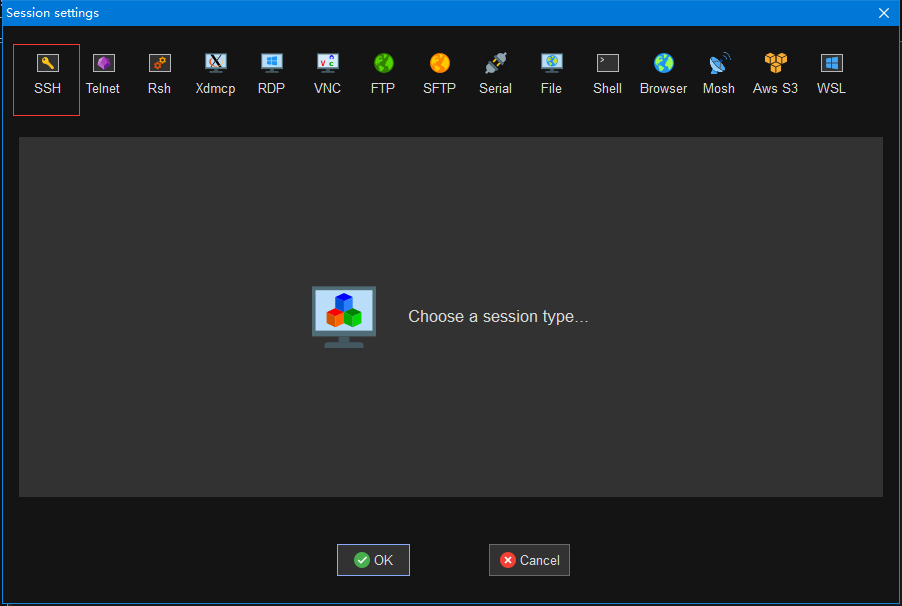902x606 pixels.
Task: Choose the File session type
Action: (x=551, y=74)
